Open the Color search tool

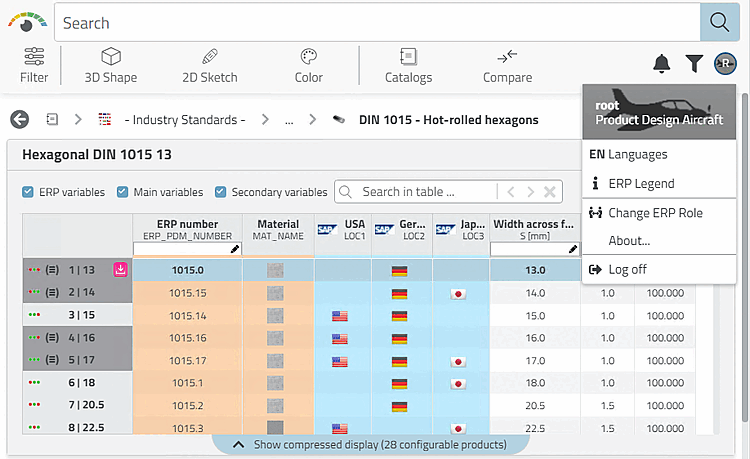pyautogui.click(x=309, y=65)
